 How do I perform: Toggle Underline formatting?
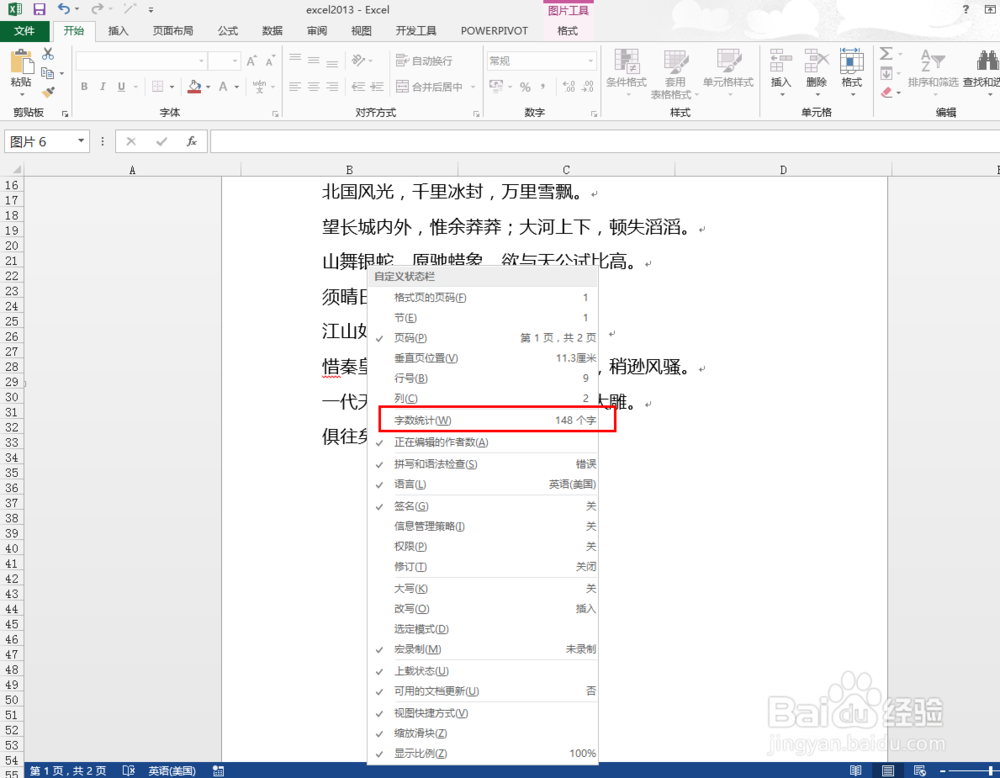(x=121, y=86)
